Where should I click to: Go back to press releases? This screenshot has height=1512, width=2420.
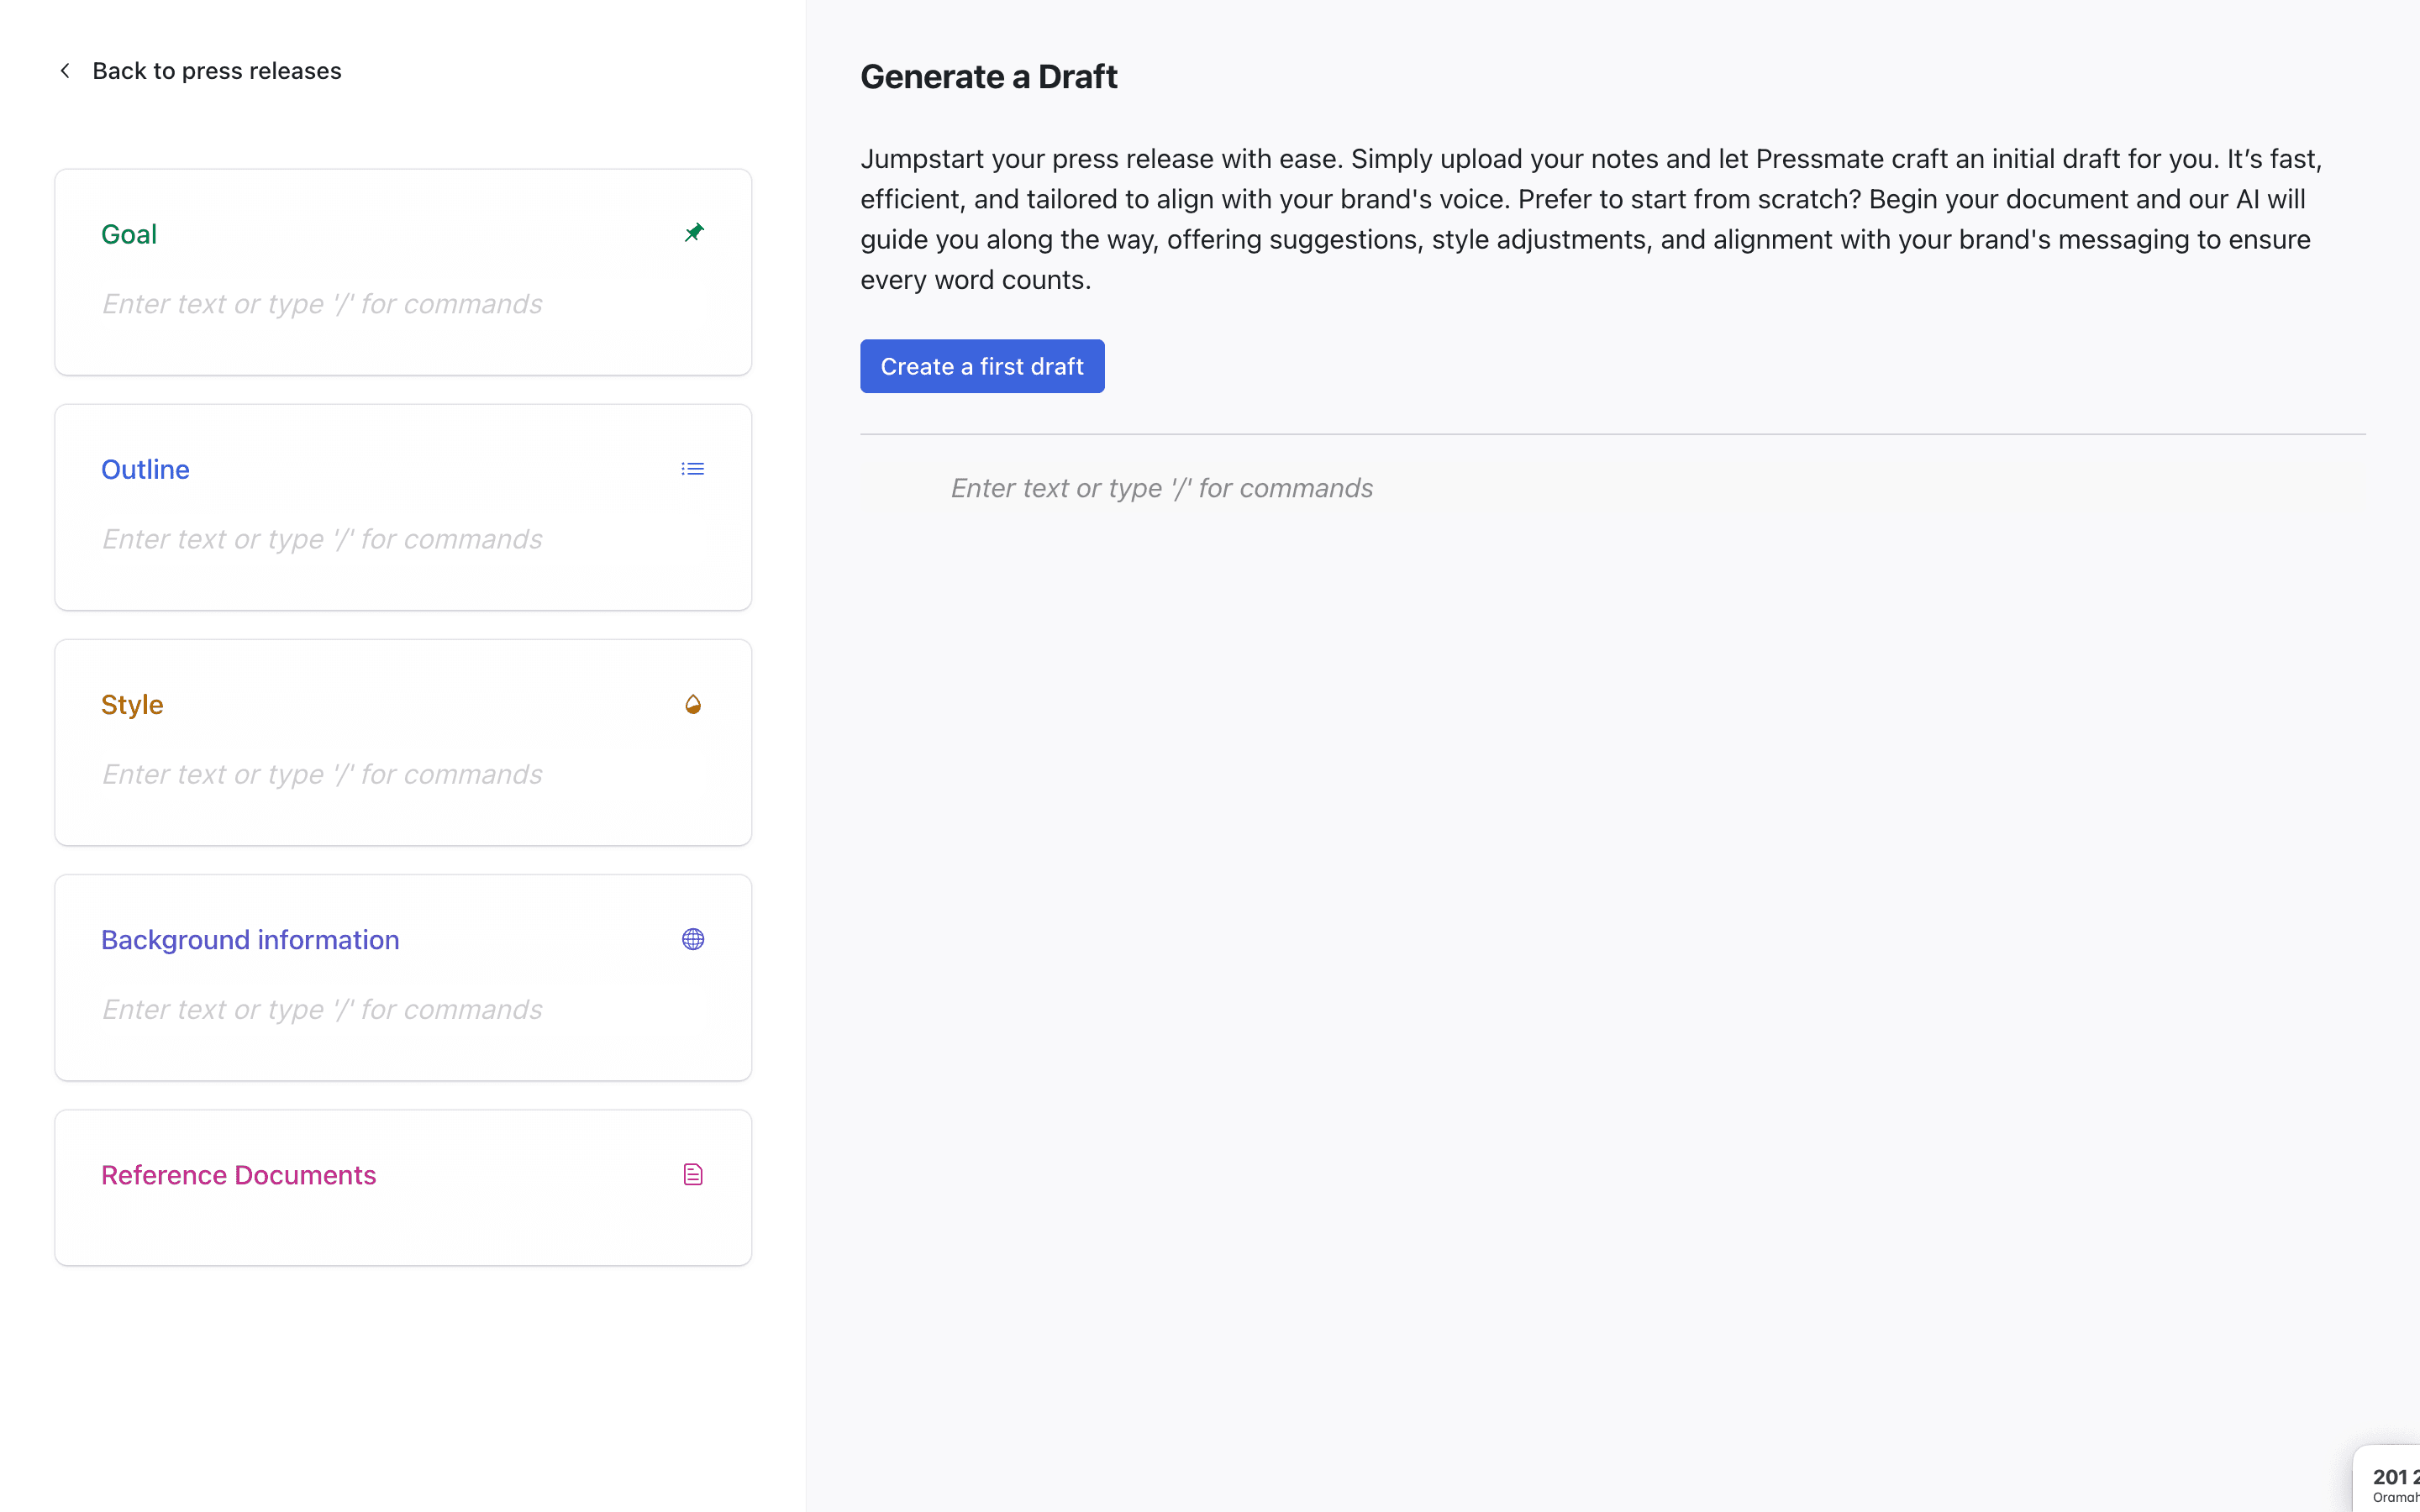216,71
